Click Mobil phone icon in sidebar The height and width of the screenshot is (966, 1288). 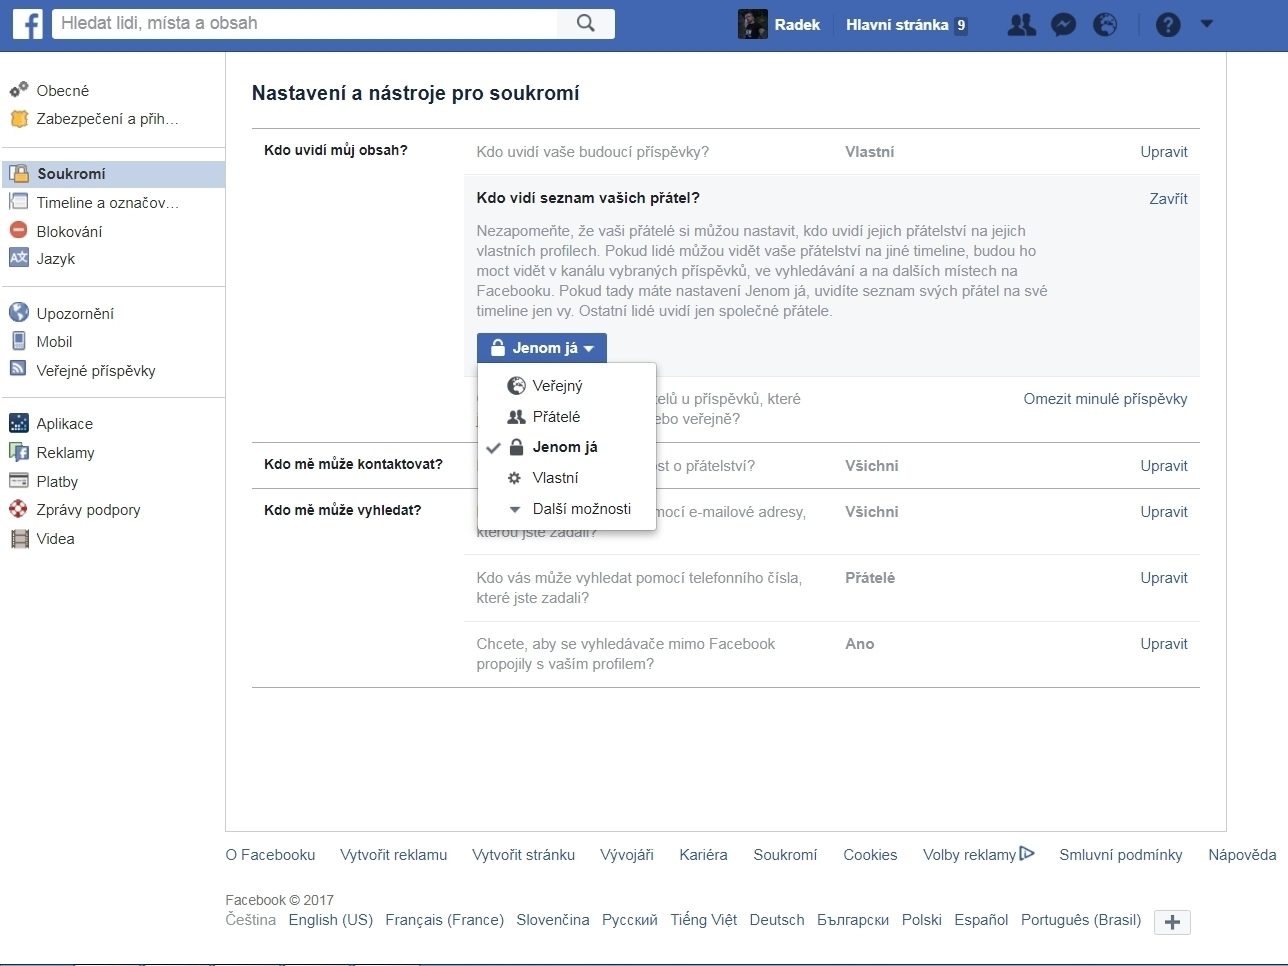coord(19,341)
